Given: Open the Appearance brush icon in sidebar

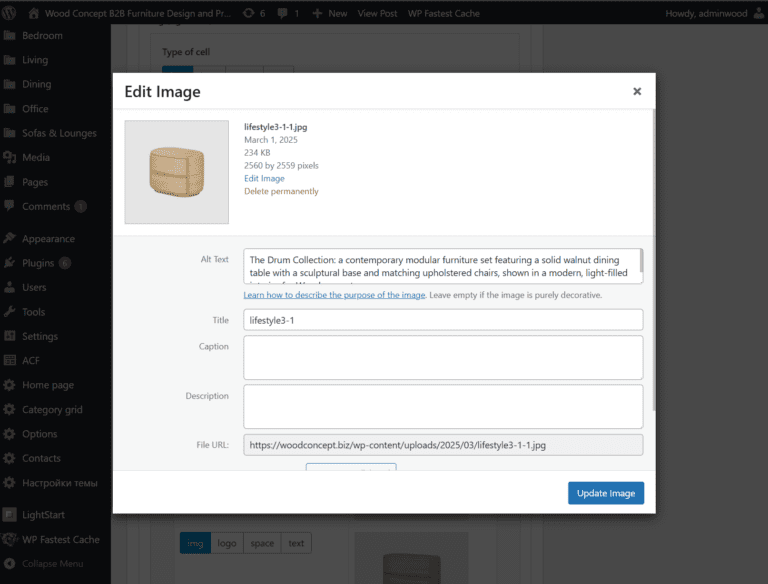Looking at the screenshot, I should (10, 239).
